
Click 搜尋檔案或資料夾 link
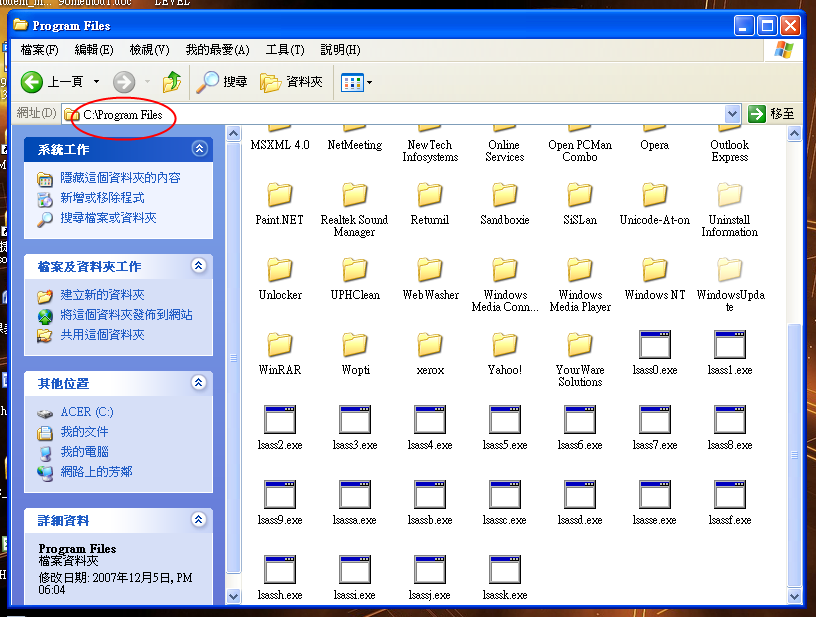(108, 218)
